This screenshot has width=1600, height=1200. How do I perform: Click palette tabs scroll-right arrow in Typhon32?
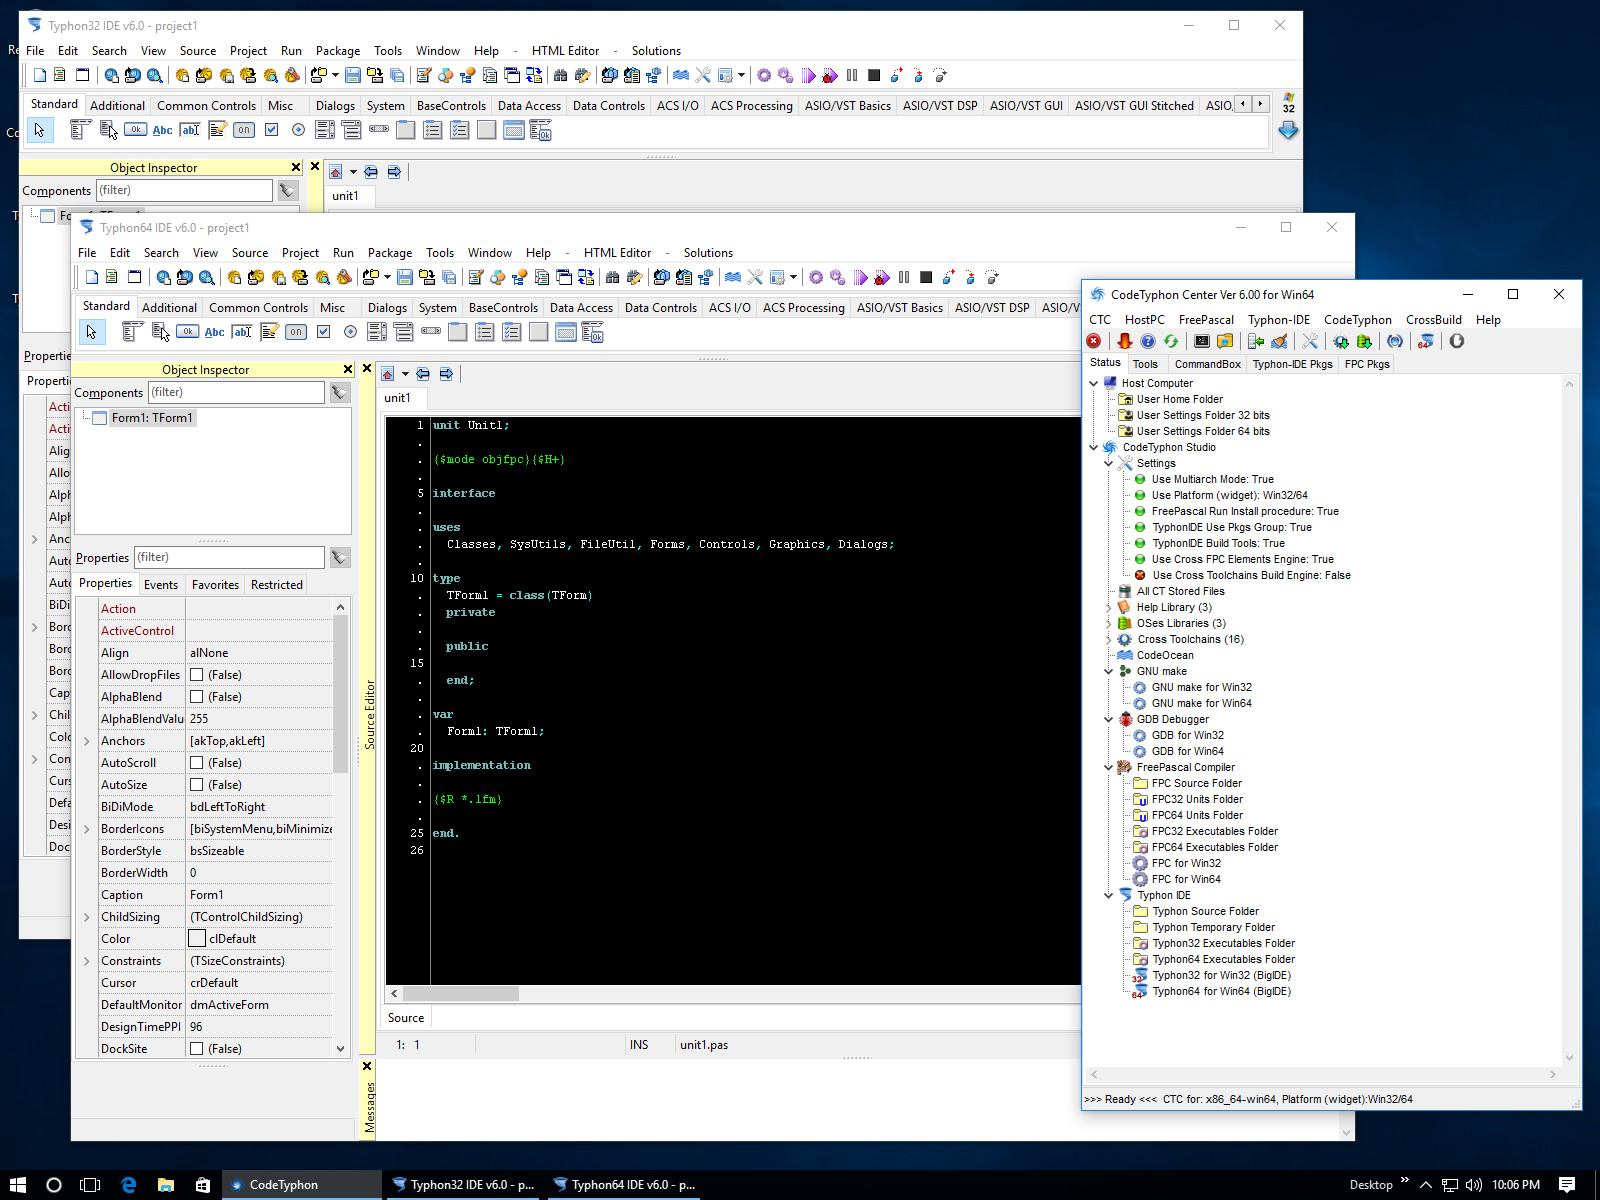coord(1260,104)
